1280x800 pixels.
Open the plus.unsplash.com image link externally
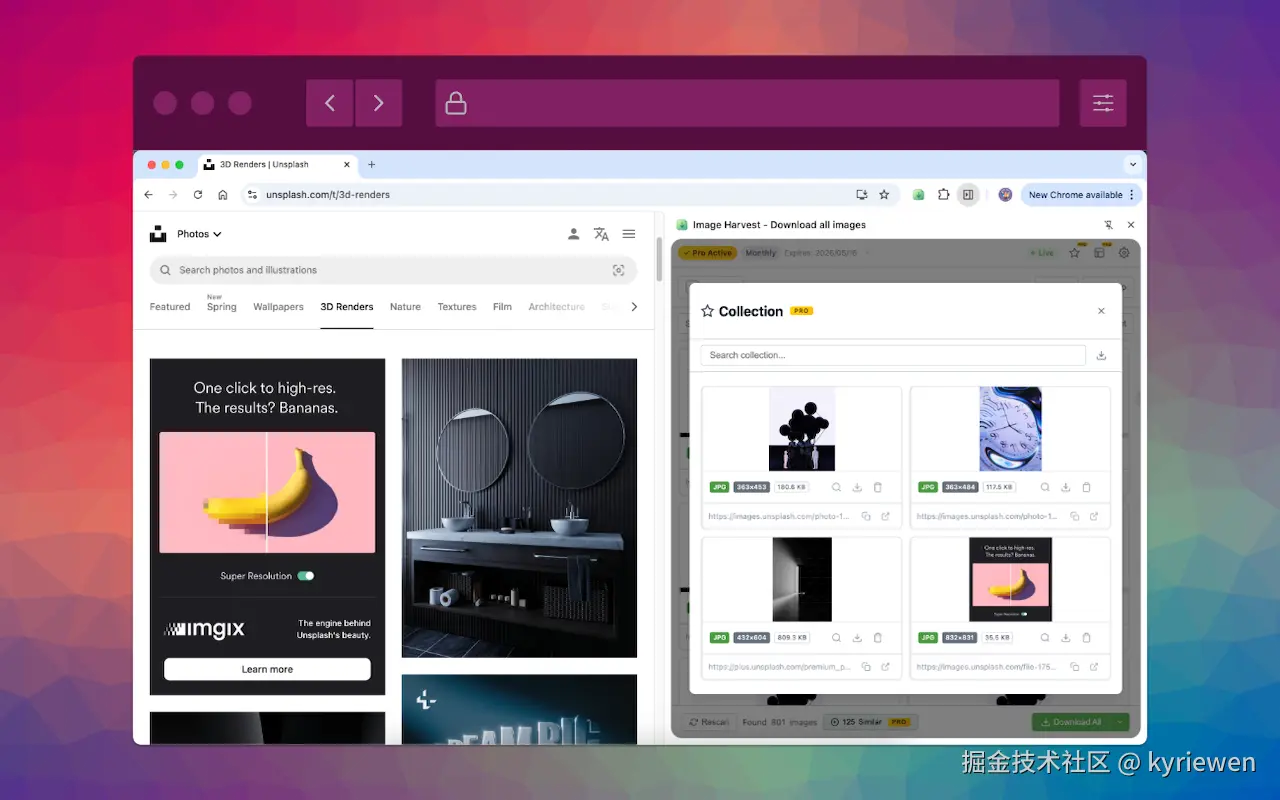[886, 667]
